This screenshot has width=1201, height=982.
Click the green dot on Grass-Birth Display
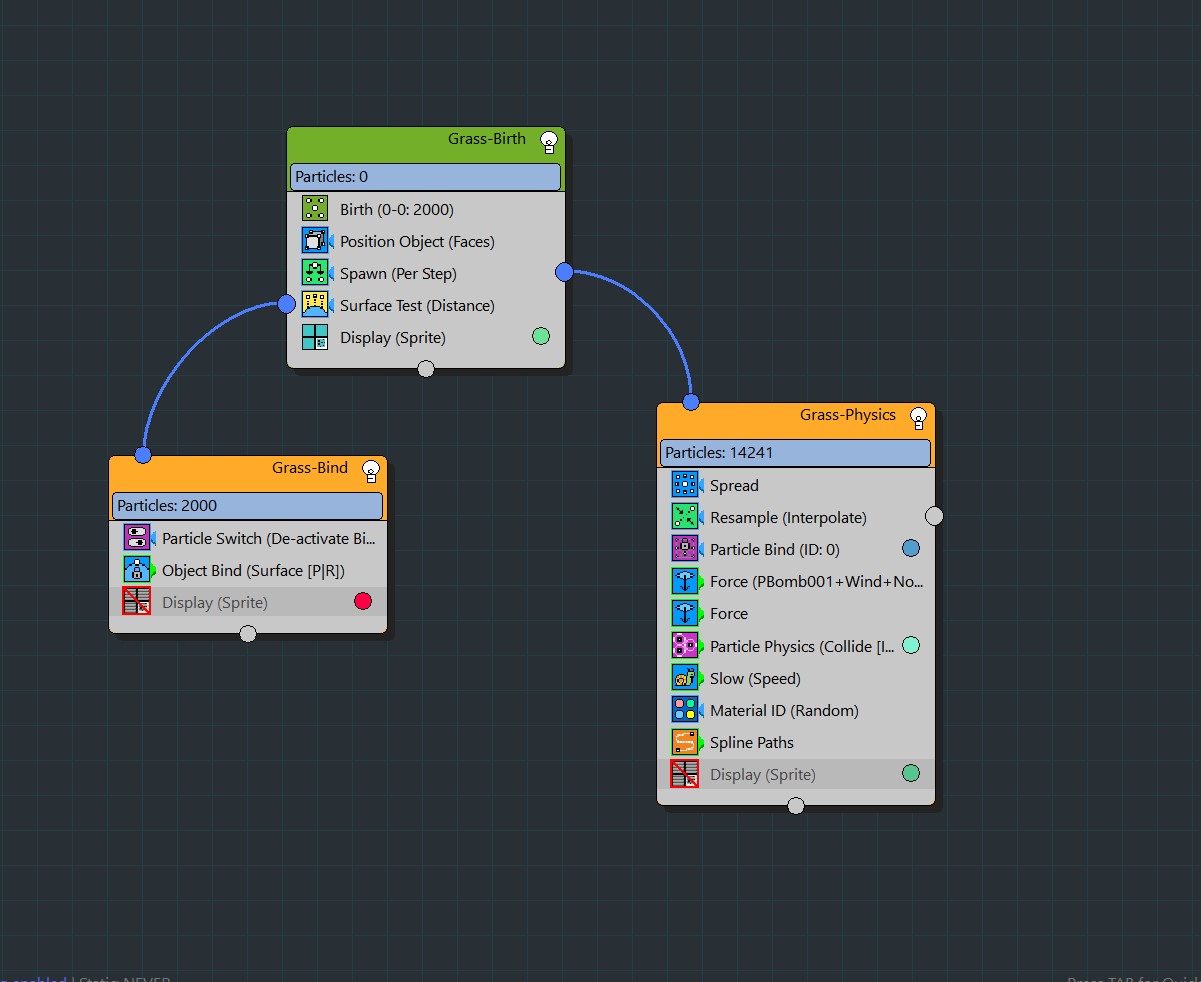click(x=541, y=336)
